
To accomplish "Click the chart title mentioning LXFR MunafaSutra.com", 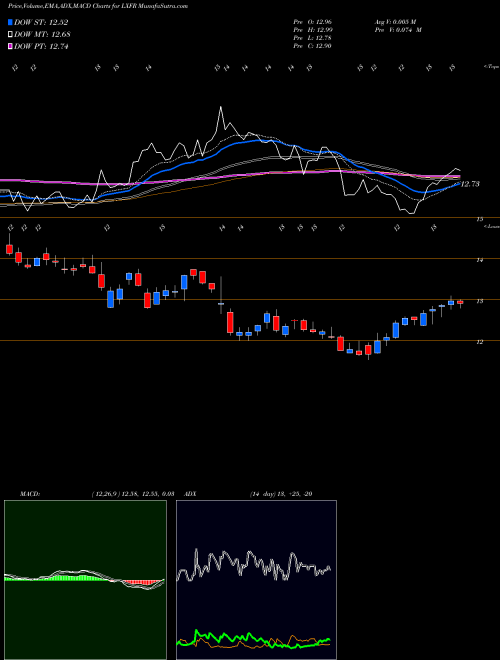I will point(98,6).
